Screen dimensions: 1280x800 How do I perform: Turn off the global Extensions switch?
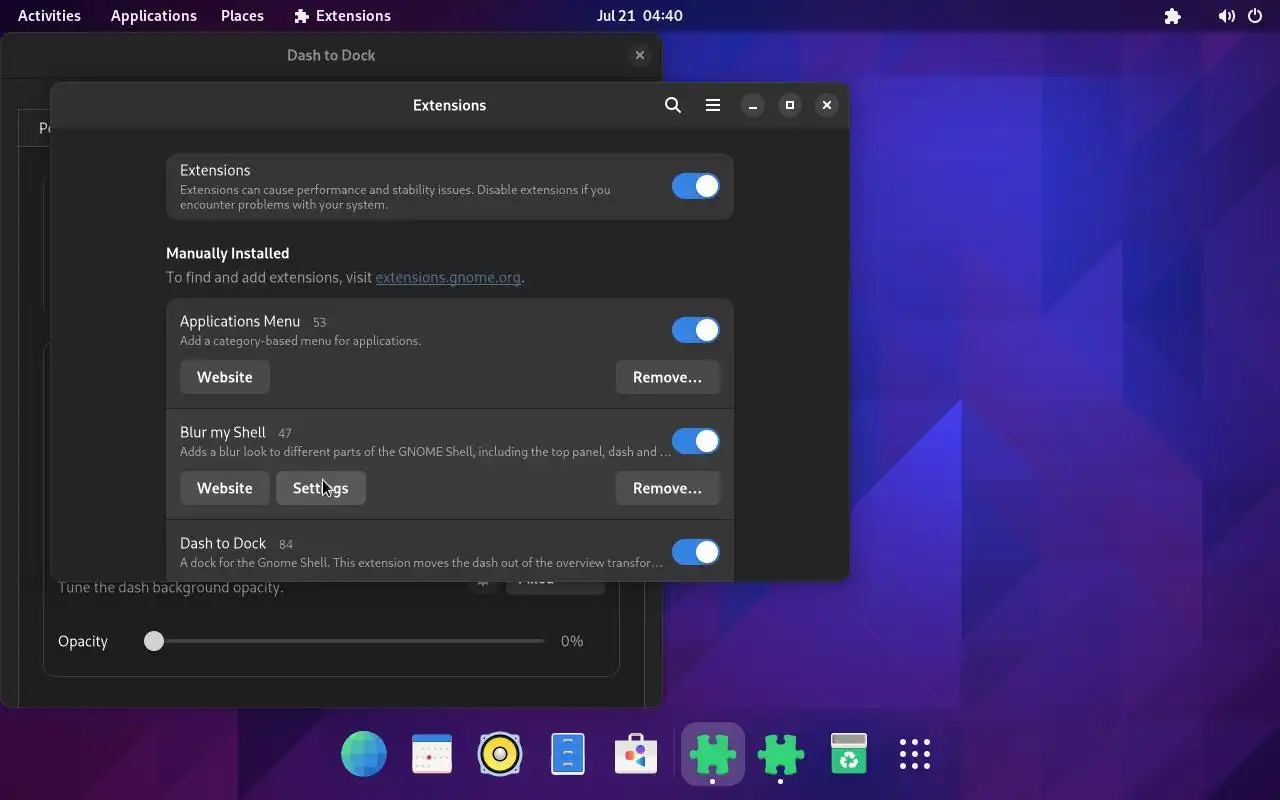point(695,186)
